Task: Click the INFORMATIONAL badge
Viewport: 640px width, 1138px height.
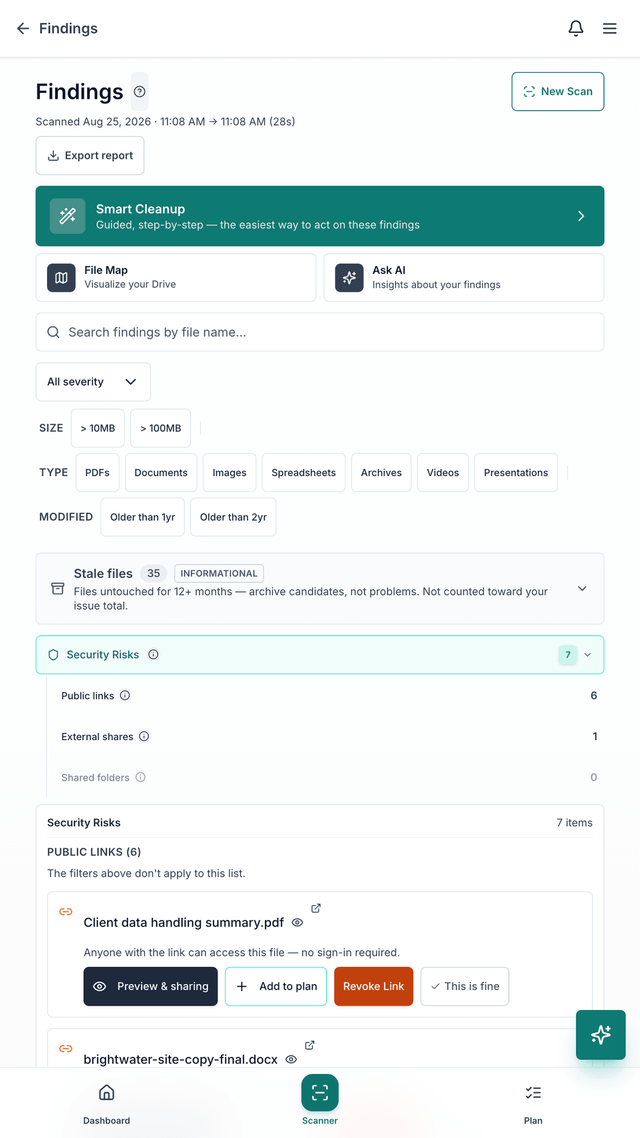Action: pyautogui.click(x=219, y=573)
